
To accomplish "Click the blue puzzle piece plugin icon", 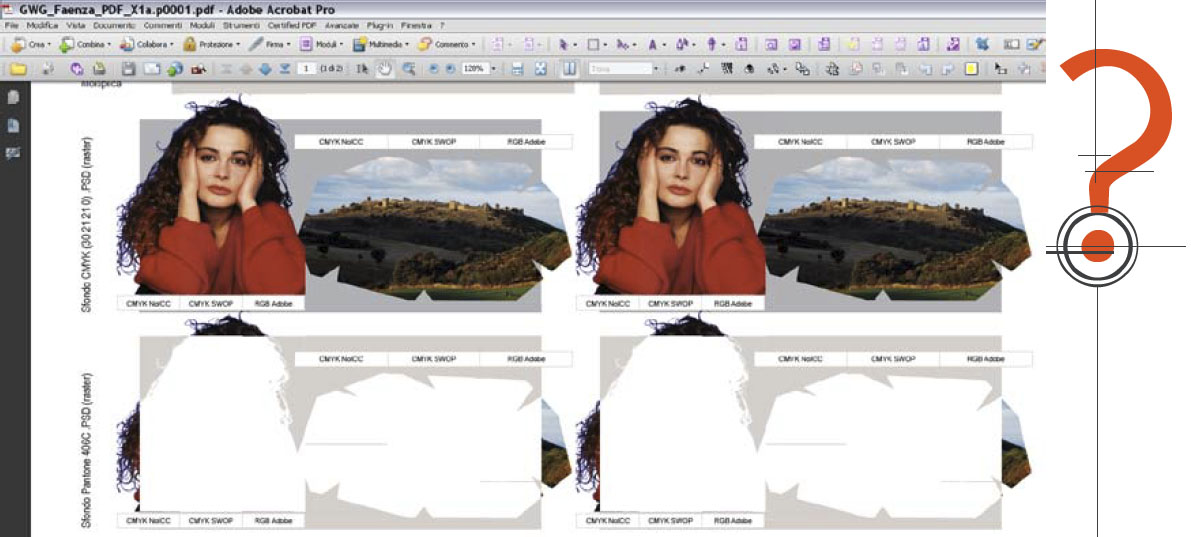I will (x=982, y=45).
